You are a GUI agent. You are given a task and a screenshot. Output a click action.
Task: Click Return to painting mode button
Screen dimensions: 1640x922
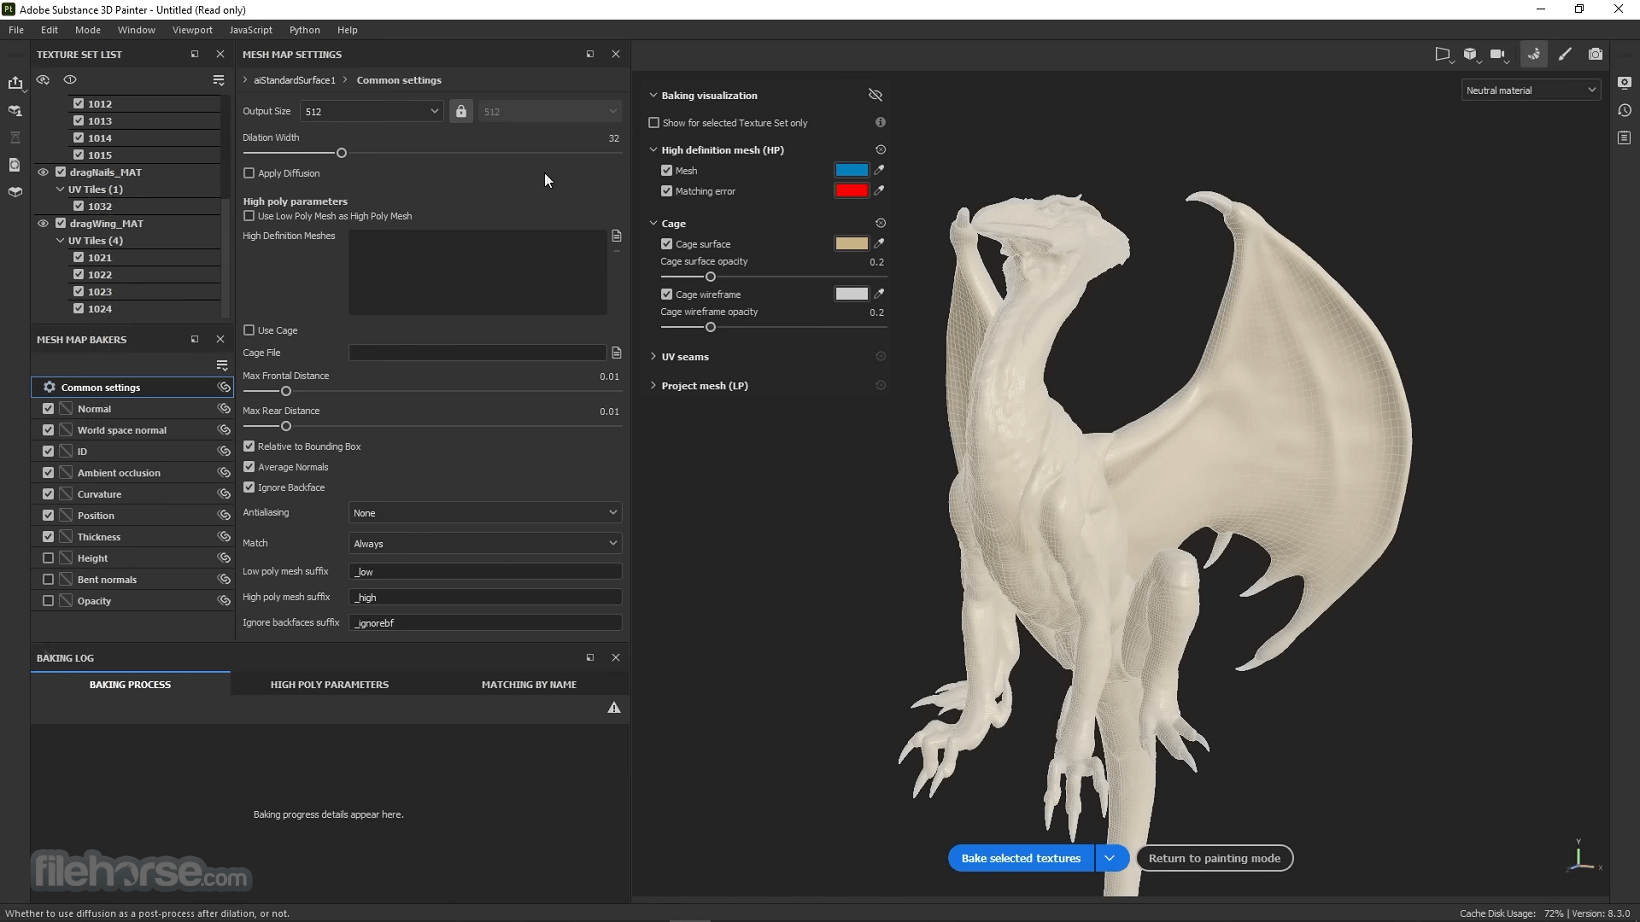(1214, 858)
